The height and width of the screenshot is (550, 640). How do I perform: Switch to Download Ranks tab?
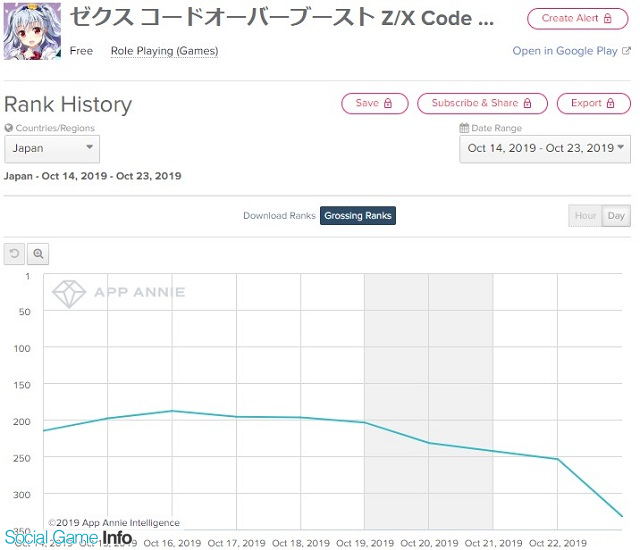click(279, 216)
